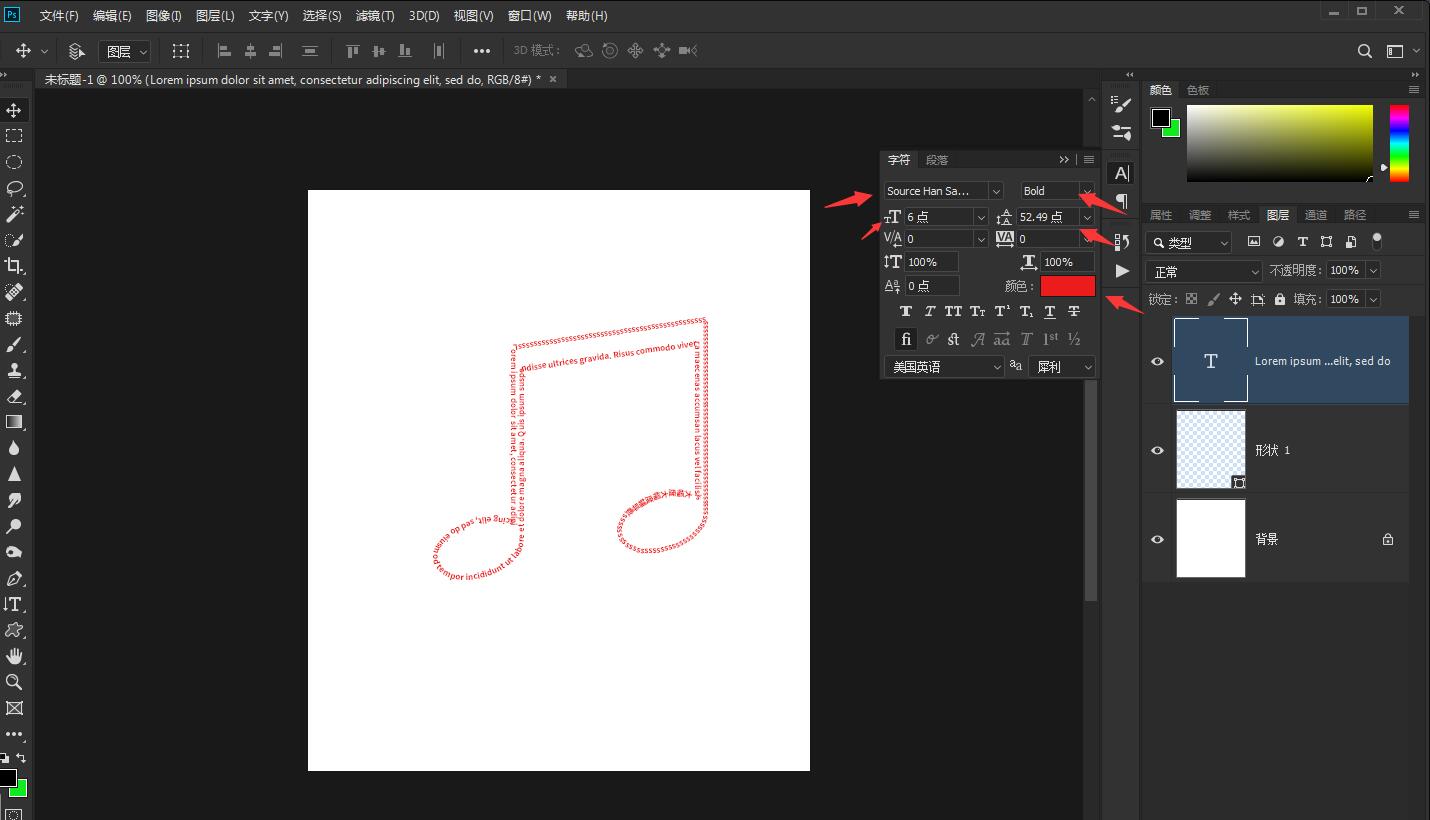This screenshot has width=1430, height=820.
Task: Select the Vertical Type tool
Action: point(14,604)
